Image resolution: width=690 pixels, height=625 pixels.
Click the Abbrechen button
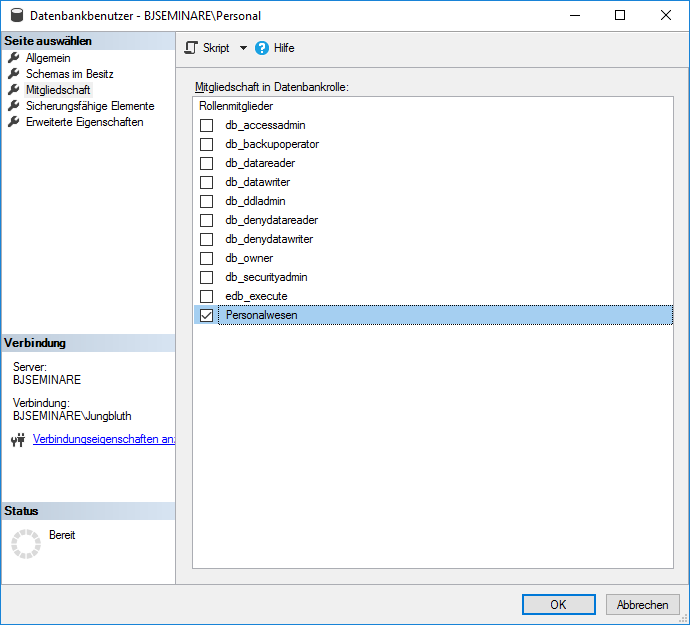(x=642, y=605)
